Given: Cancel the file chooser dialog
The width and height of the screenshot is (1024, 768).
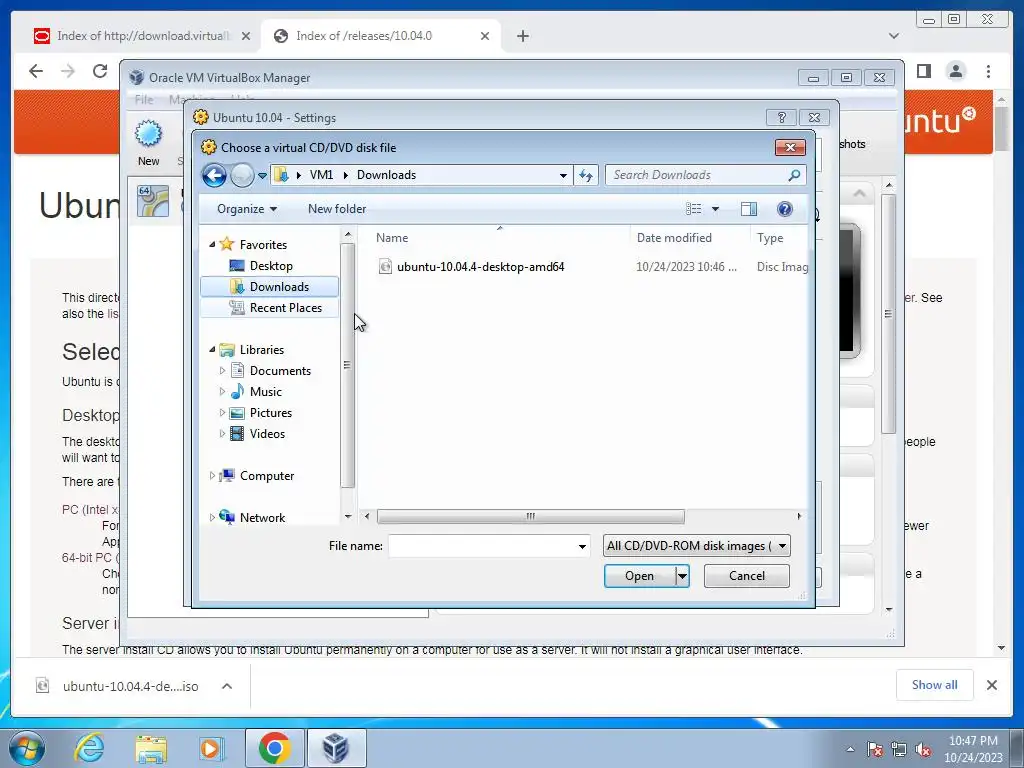Looking at the screenshot, I should click(x=746, y=576).
